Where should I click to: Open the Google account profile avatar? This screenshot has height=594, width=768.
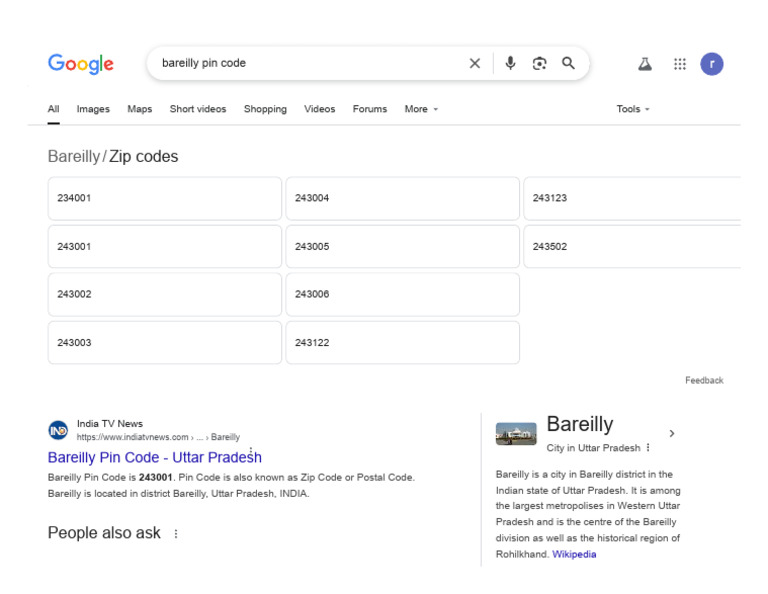click(712, 64)
